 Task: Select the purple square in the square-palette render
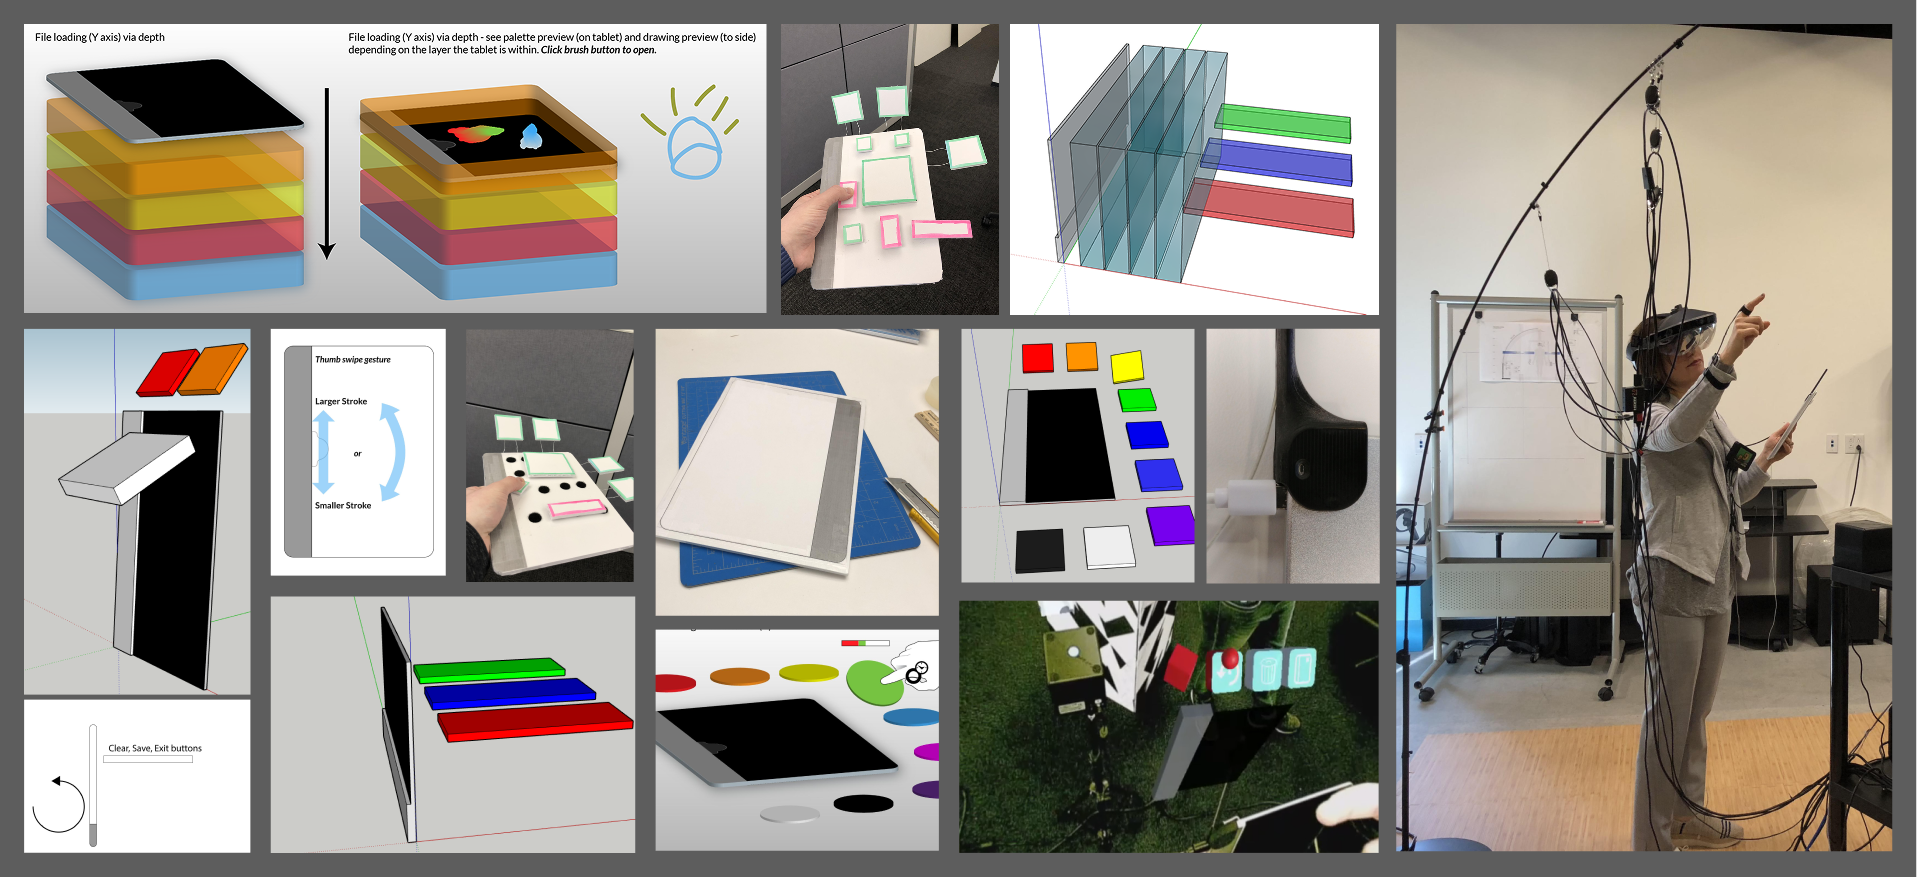[x=1171, y=525]
